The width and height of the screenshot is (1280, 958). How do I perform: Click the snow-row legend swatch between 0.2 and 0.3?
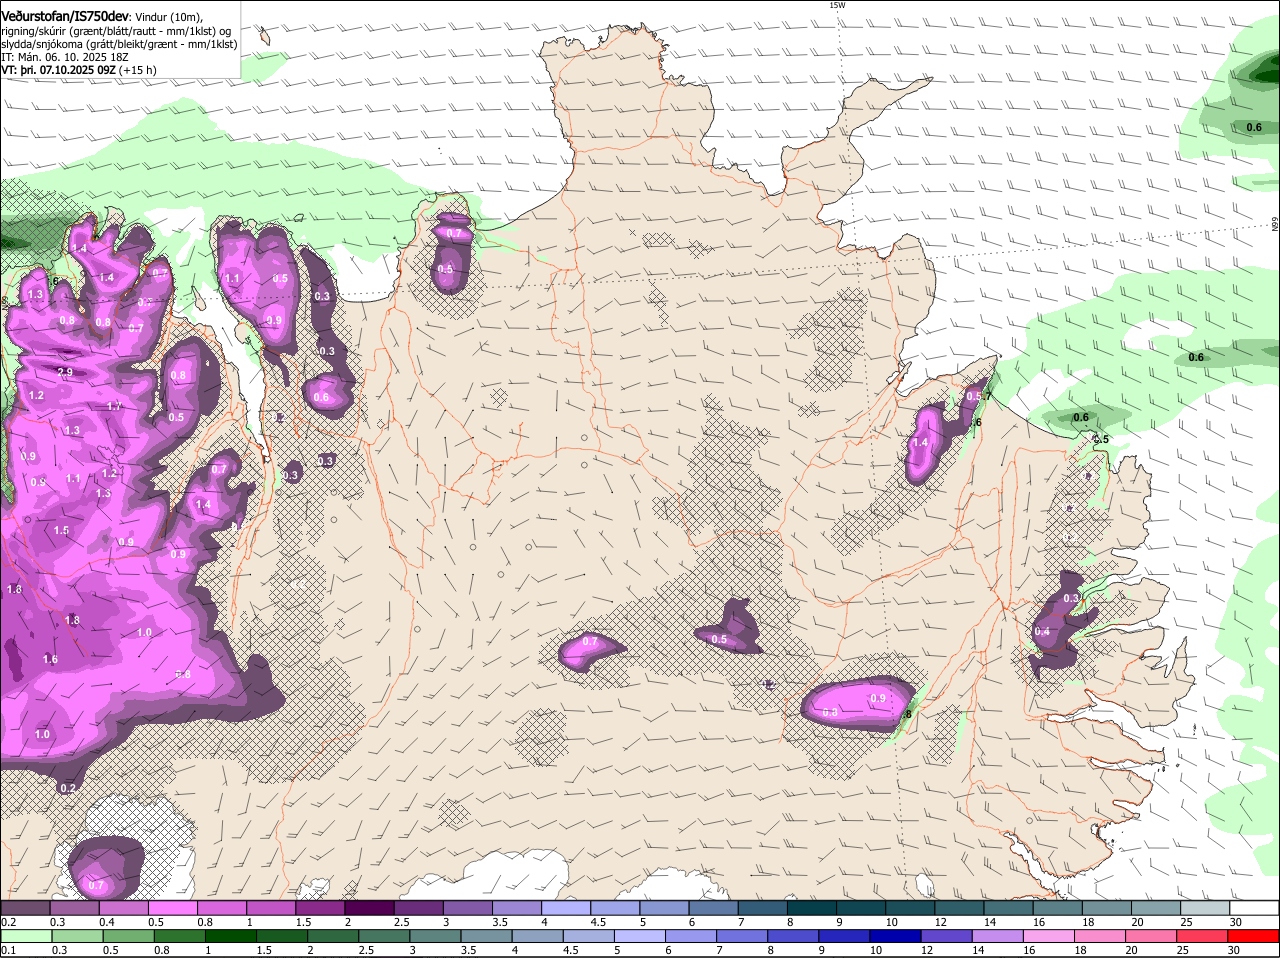pyautogui.click(x=25, y=908)
